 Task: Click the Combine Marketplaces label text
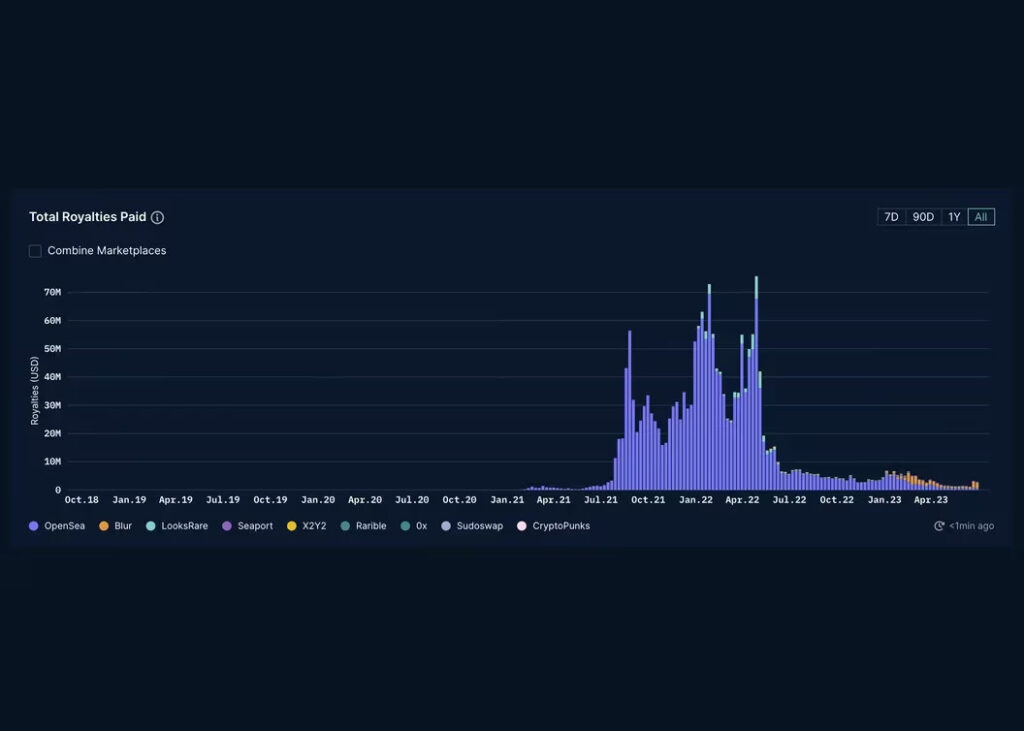point(107,251)
